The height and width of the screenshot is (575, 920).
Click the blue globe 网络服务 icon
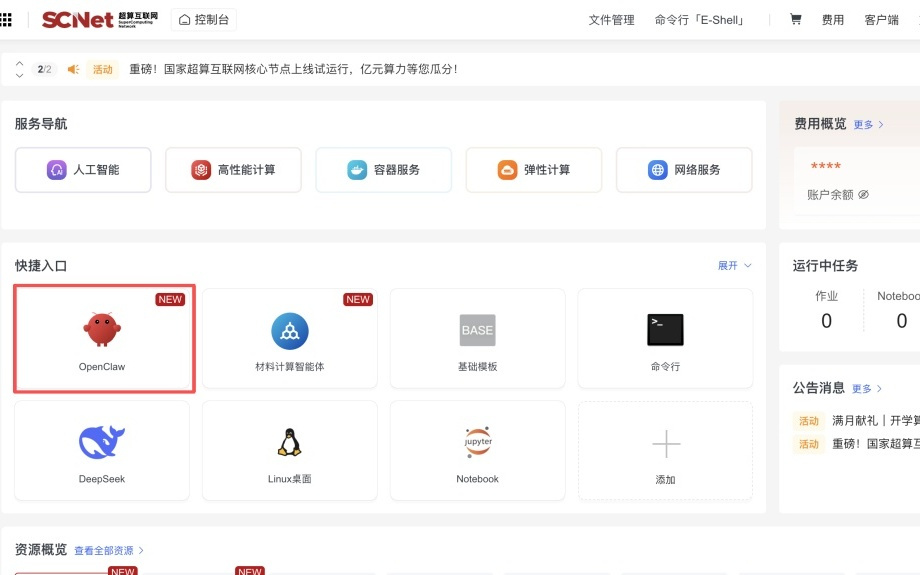click(658, 170)
